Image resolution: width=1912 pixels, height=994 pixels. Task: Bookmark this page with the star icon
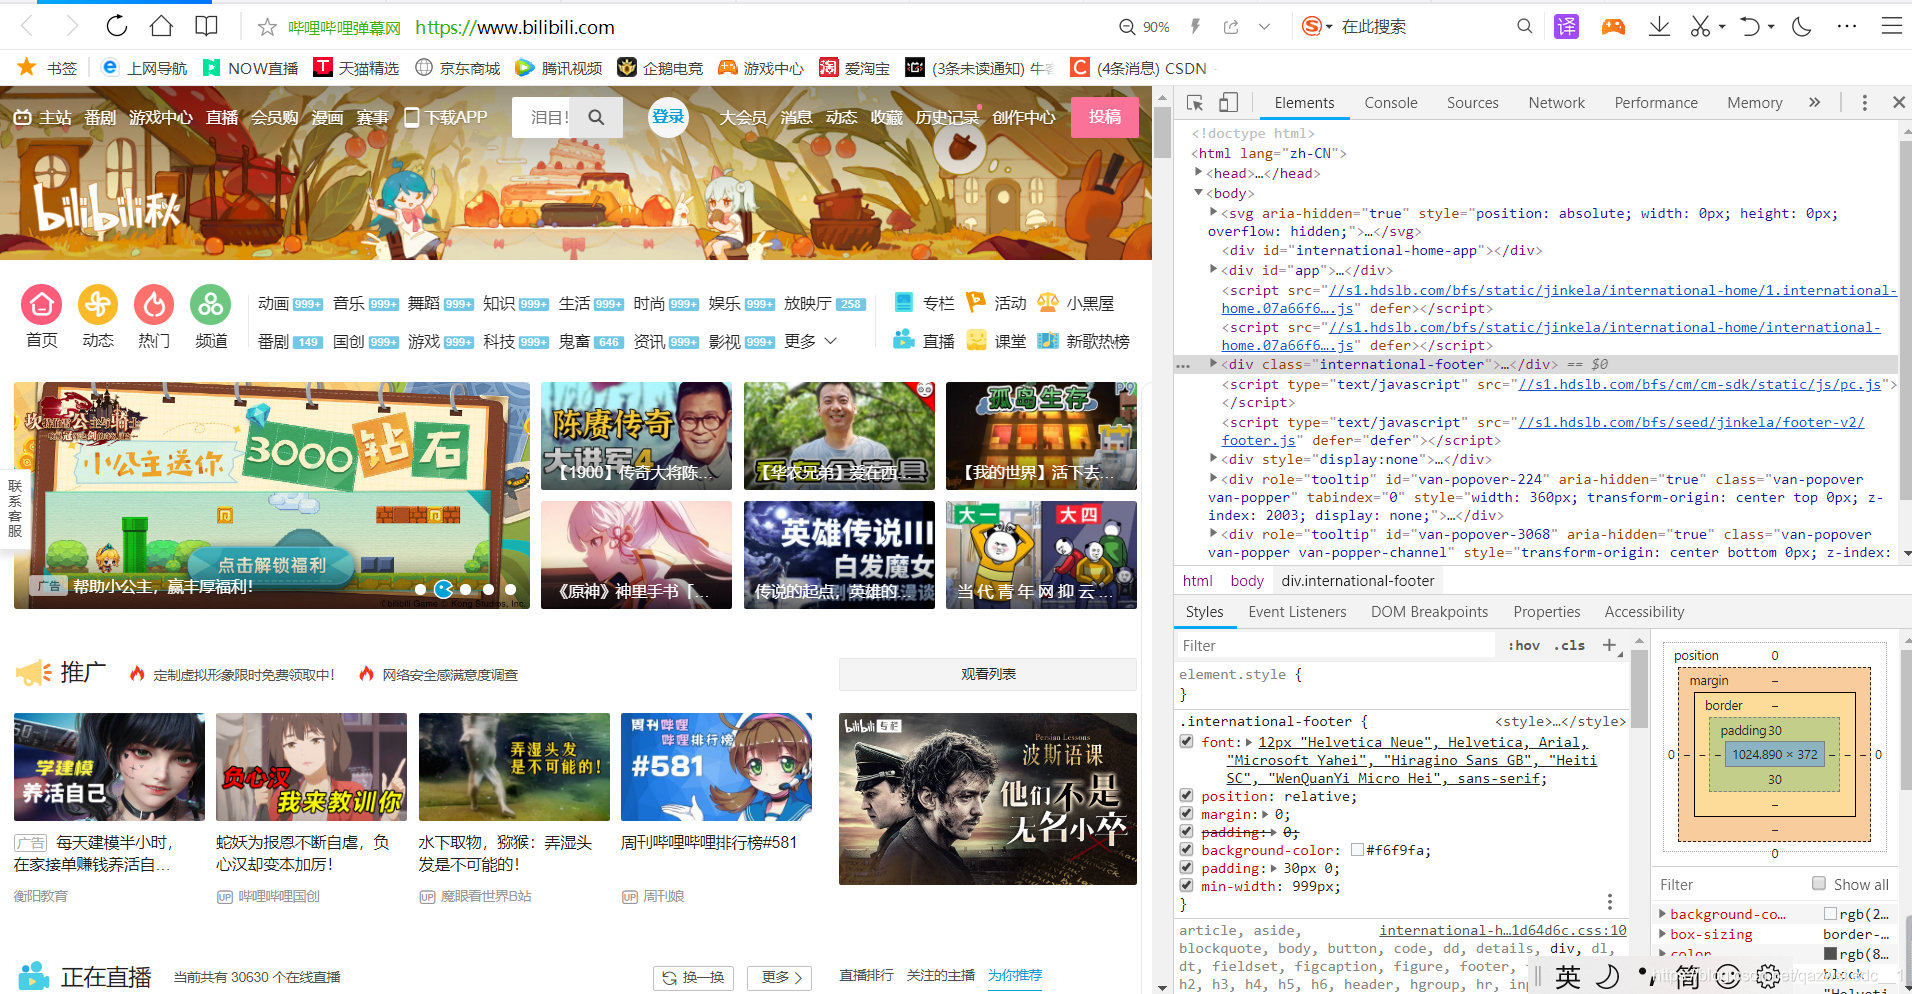(267, 27)
